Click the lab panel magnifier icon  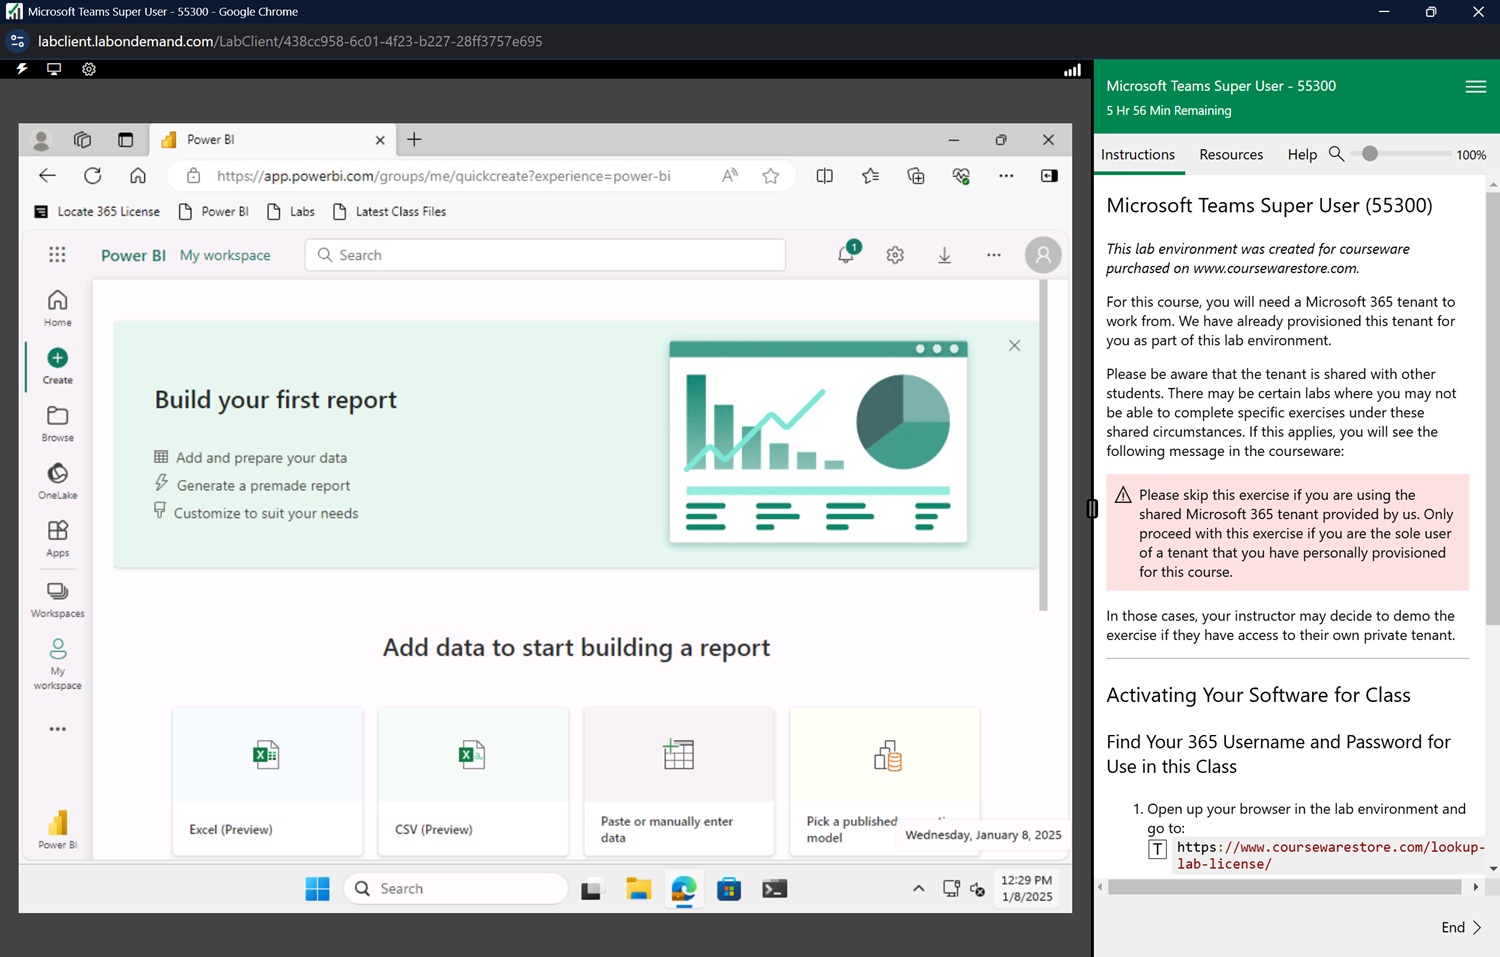tap(1336, 154)
